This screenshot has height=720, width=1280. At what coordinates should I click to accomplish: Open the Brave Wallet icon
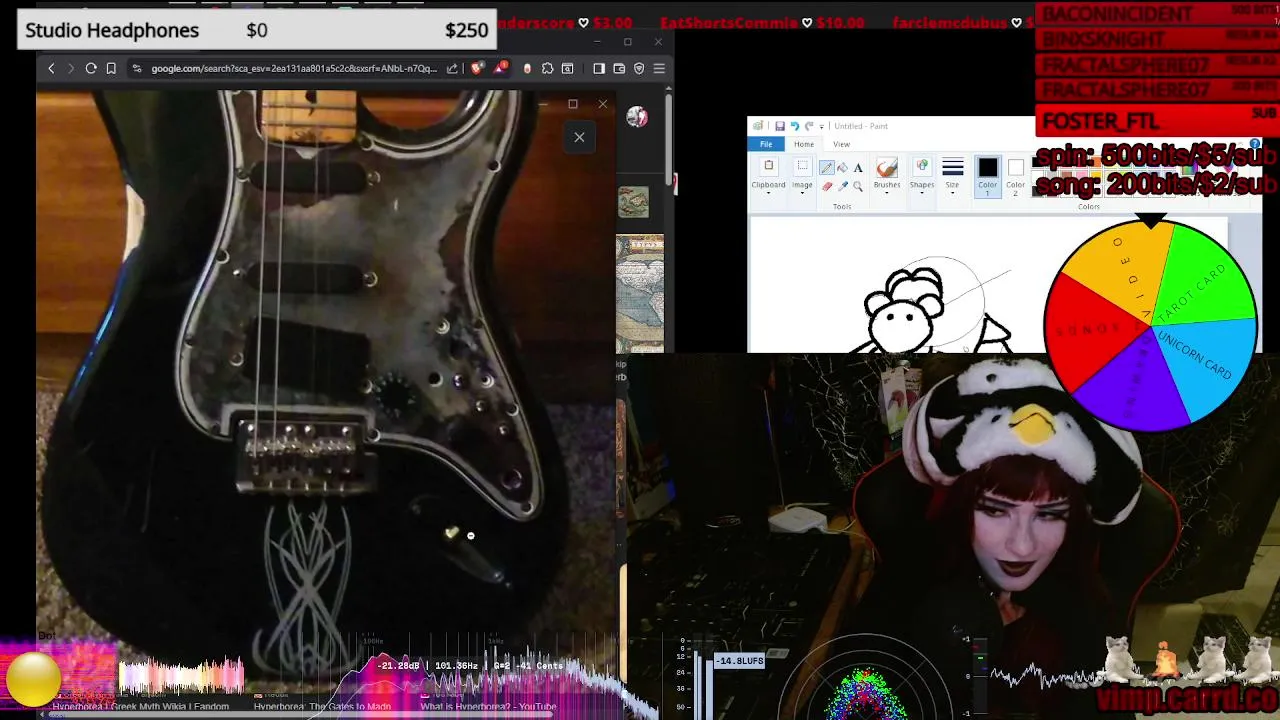(x=619, y=68)
